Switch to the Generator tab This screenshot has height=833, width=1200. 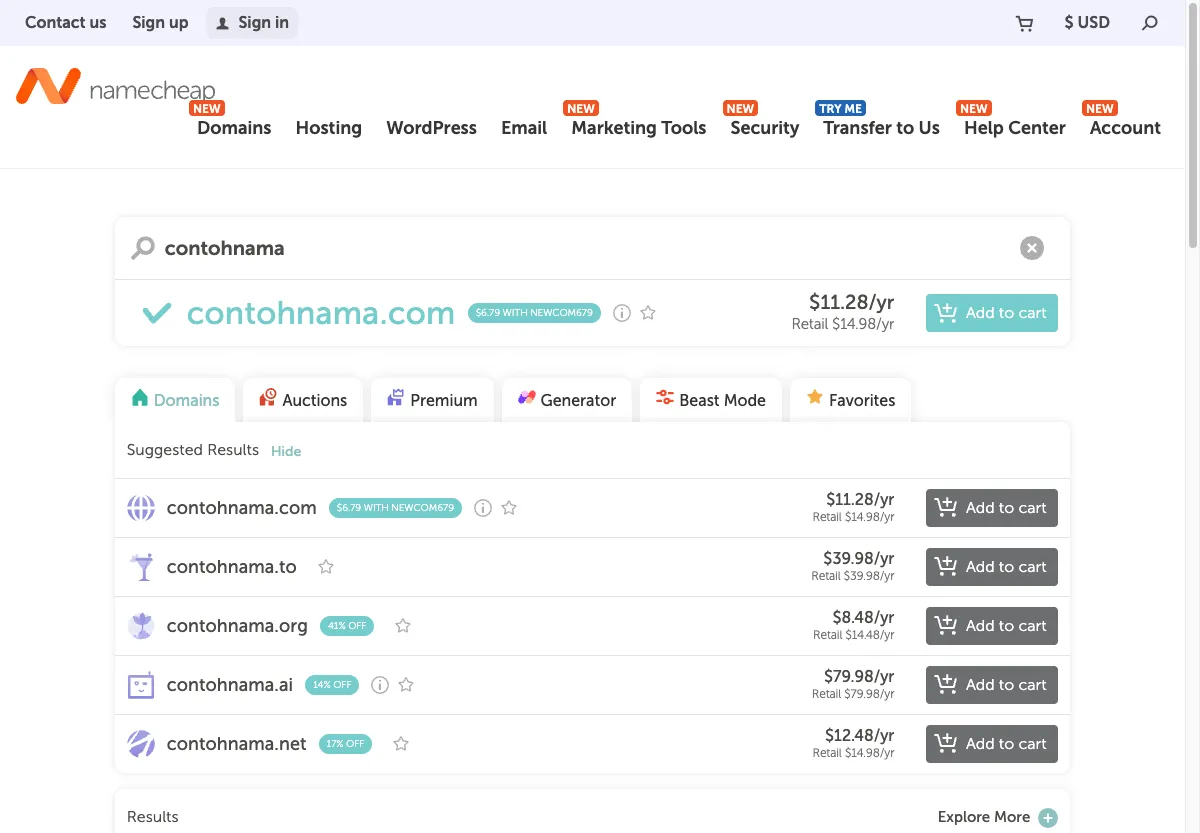tap(567, 400)
